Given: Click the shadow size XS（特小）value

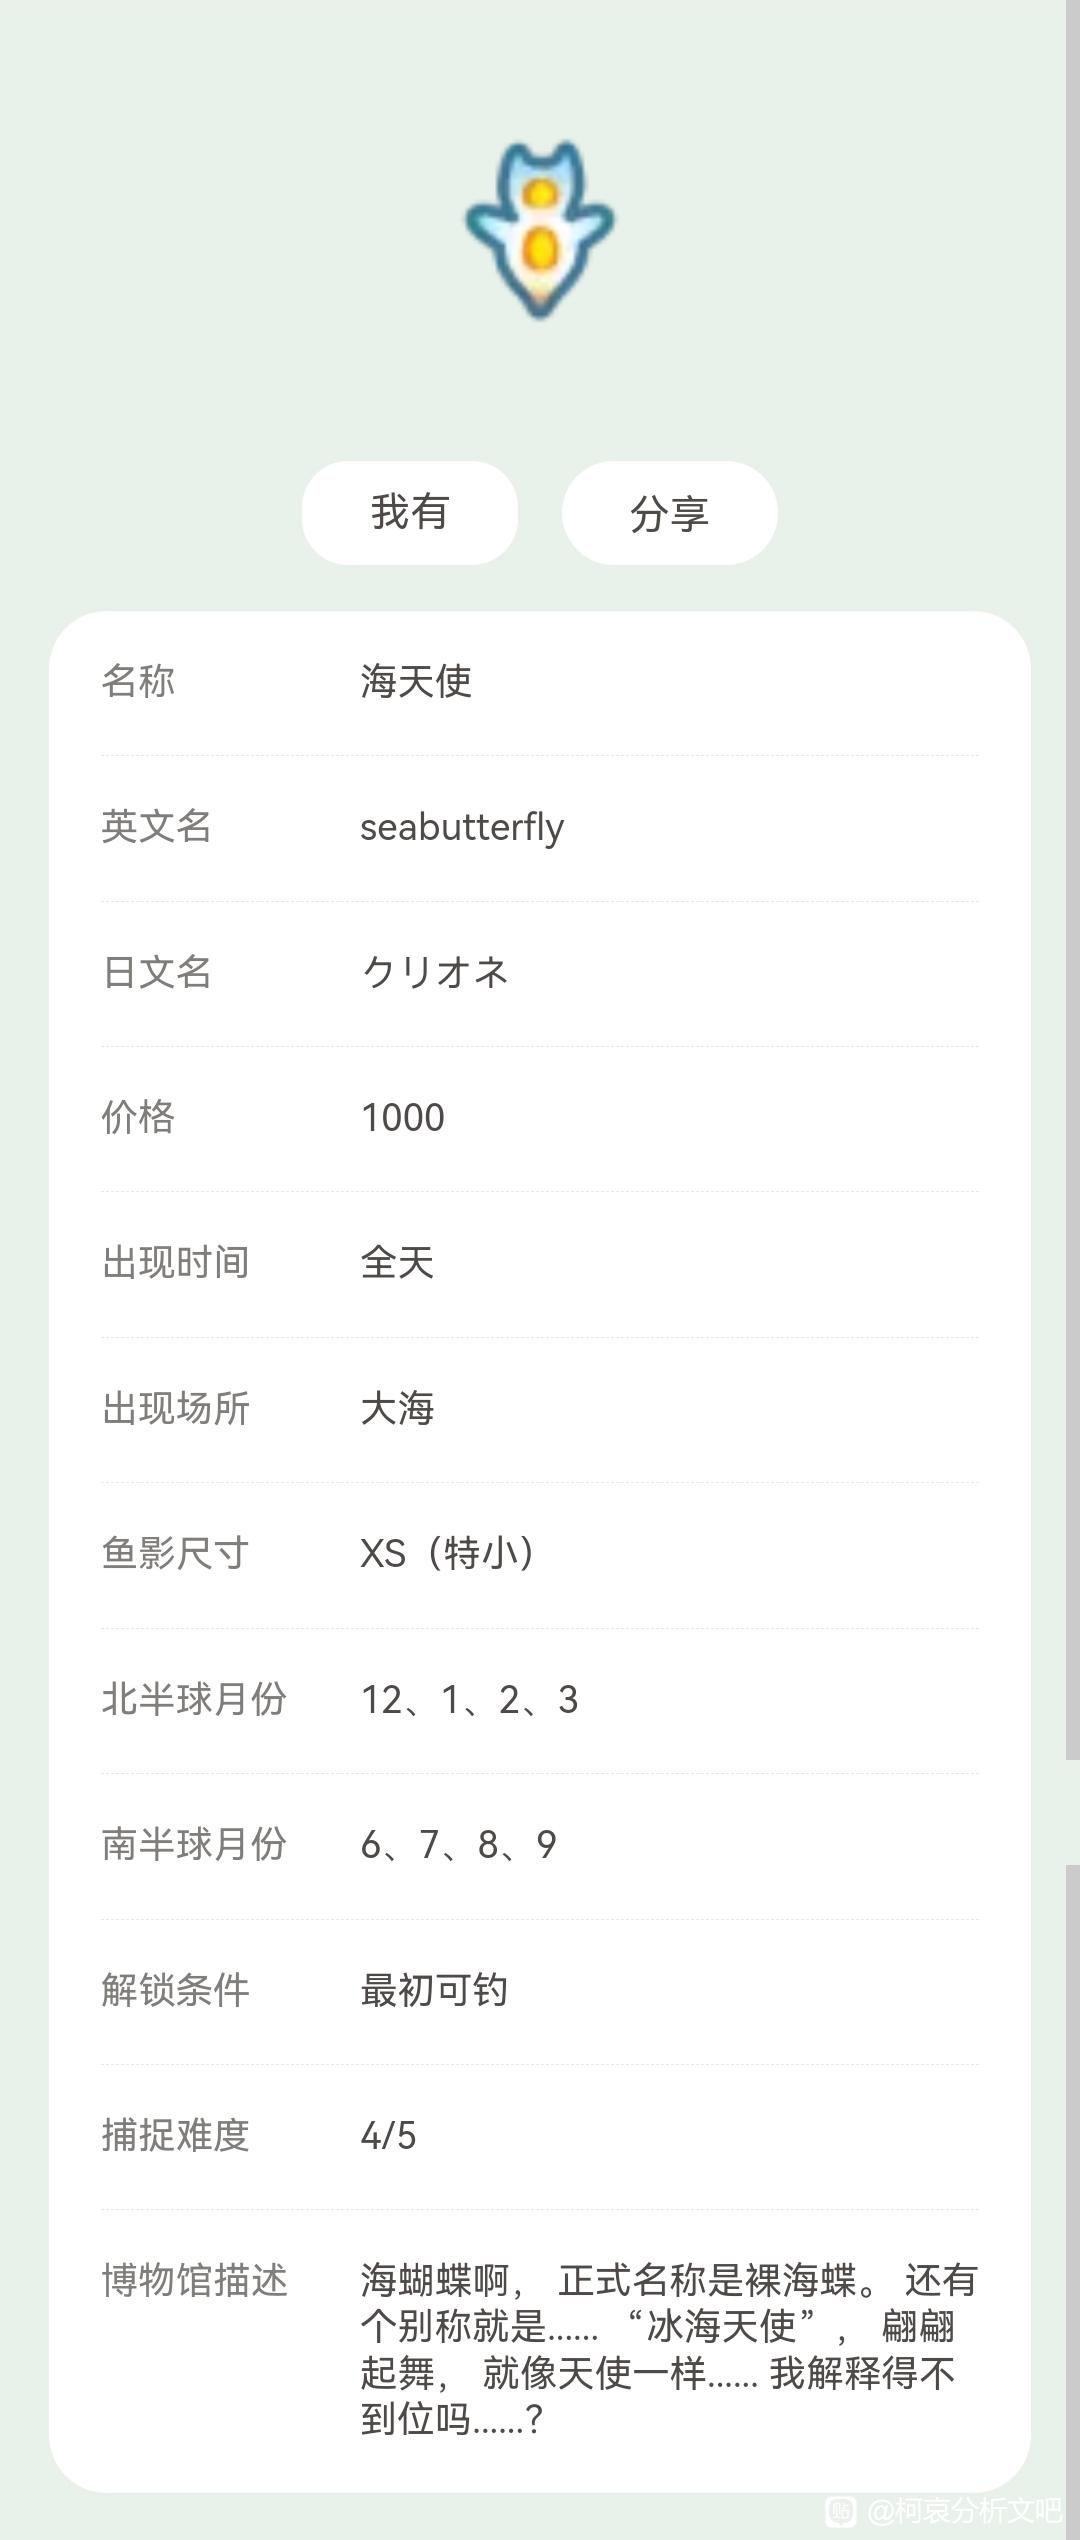Looking at the screenshot, I should pos(447,1553).
